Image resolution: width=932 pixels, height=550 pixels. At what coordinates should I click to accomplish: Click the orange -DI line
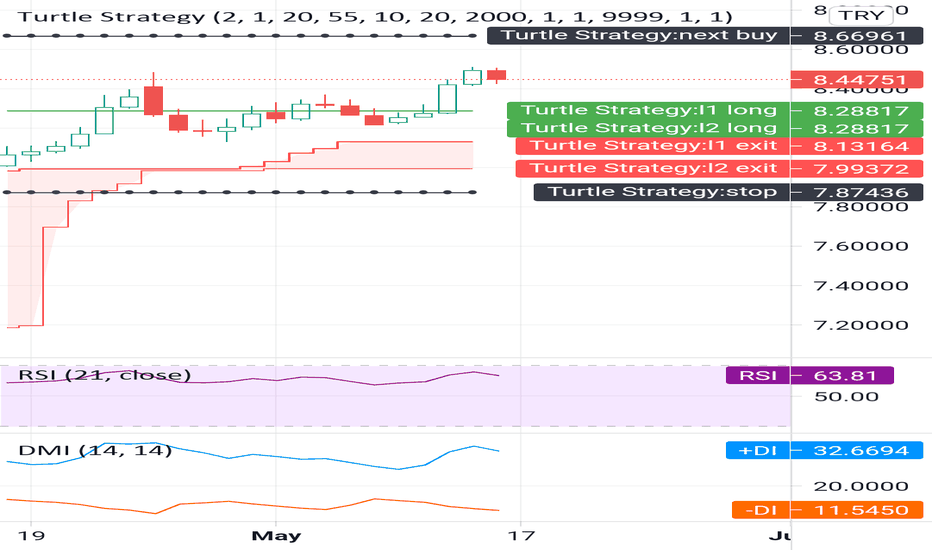[x=253, y=505]
